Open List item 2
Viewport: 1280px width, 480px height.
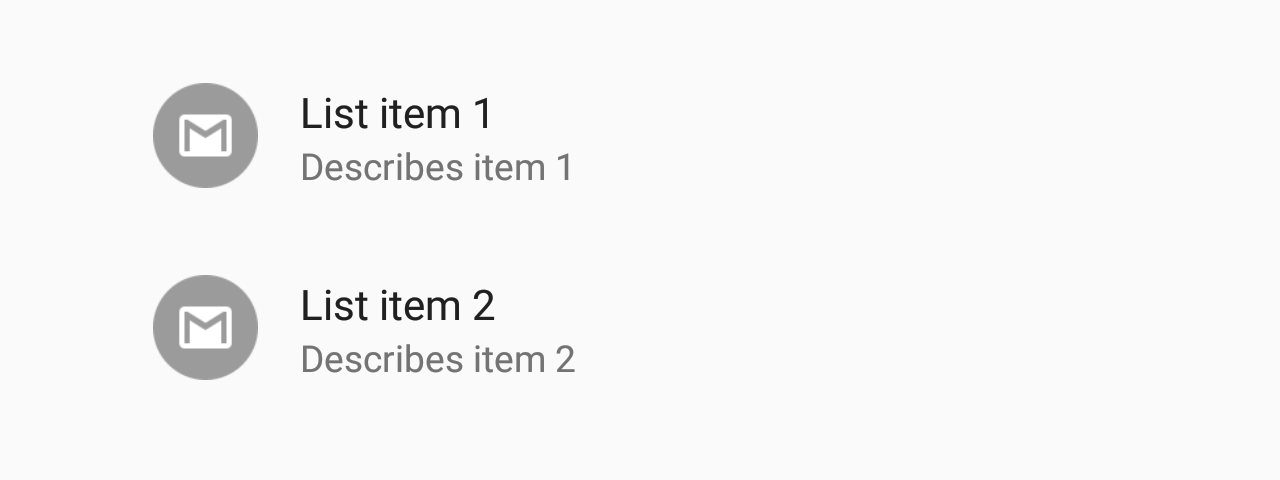click(x=640, y=328)
